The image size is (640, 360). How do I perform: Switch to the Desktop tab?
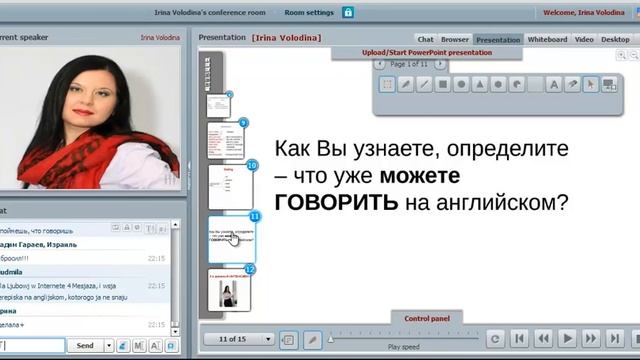click(x=615, y=40)
